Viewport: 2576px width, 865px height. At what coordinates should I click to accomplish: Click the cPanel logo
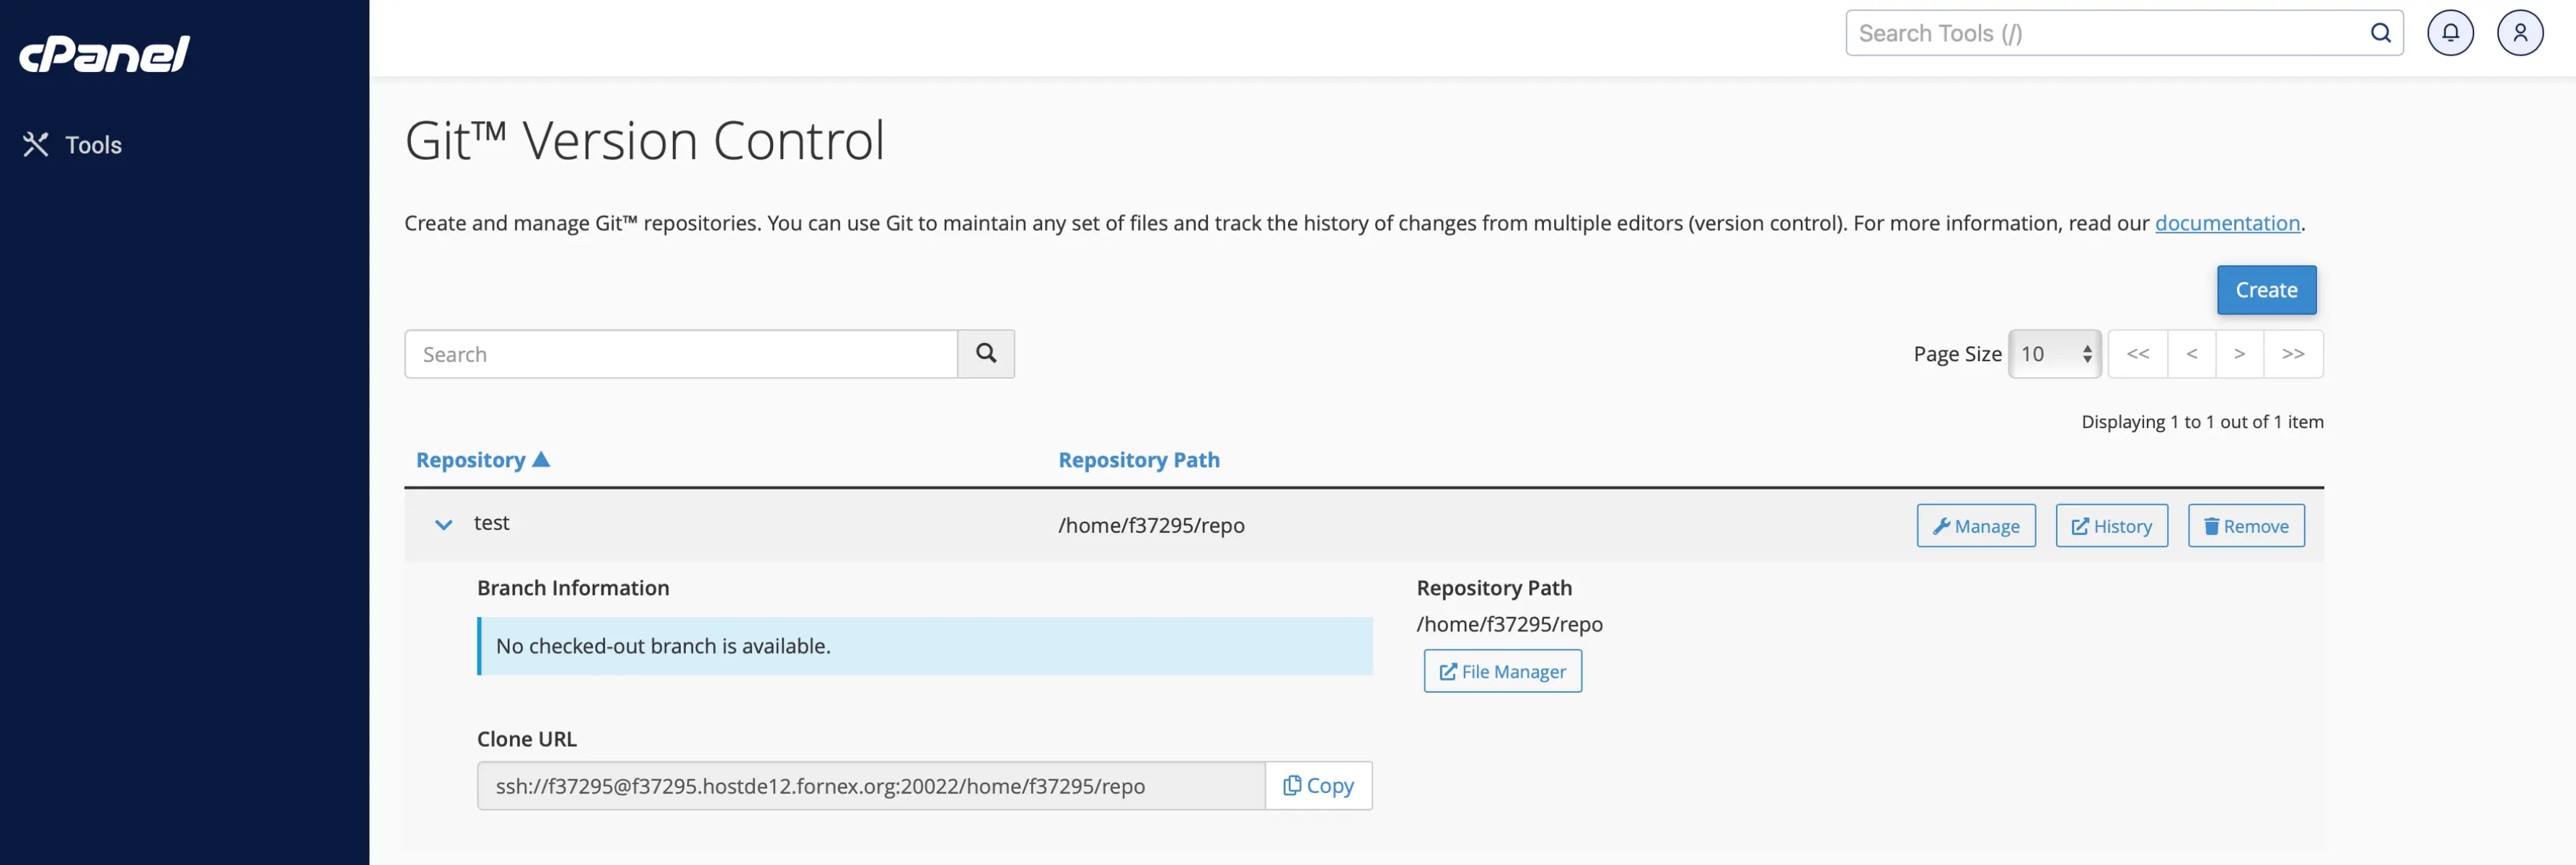104,53
